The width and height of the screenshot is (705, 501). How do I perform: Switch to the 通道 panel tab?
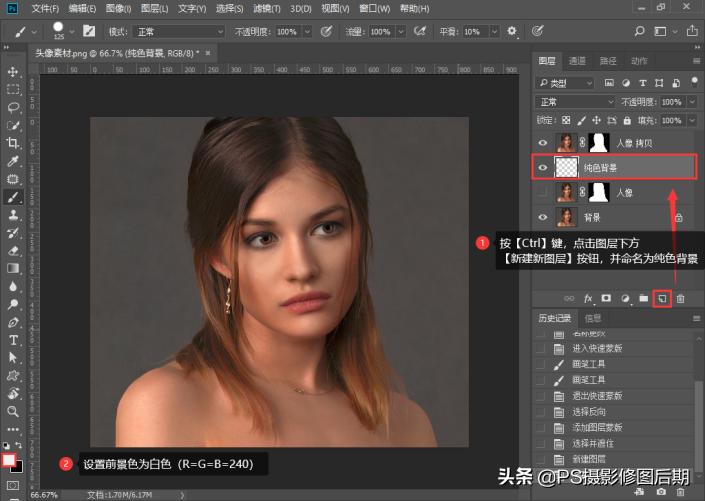pyautogui.click(x=579, y=61)
